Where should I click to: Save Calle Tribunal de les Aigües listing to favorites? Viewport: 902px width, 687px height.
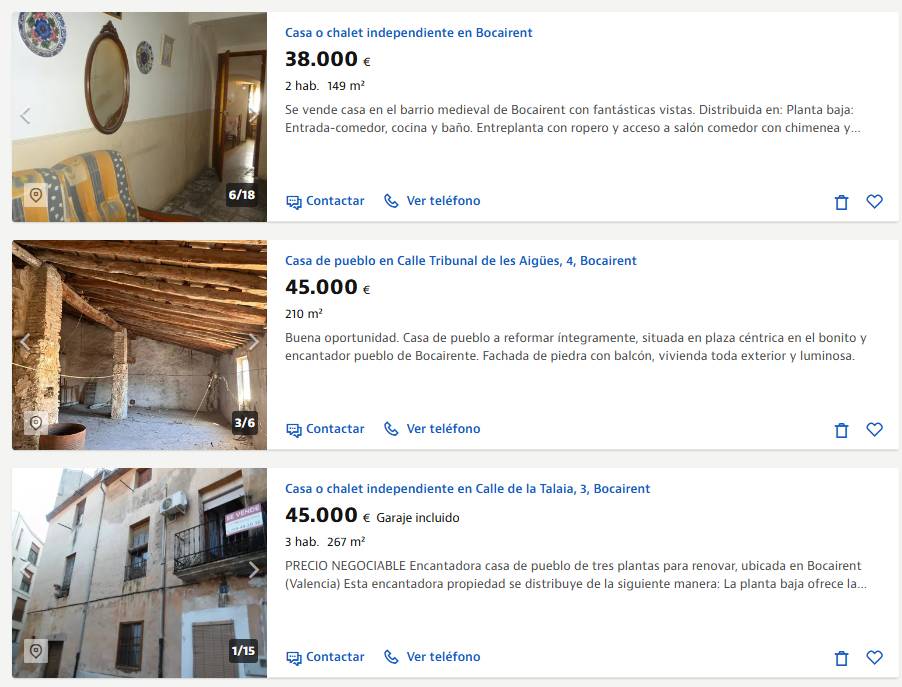[x=874, y=429]
